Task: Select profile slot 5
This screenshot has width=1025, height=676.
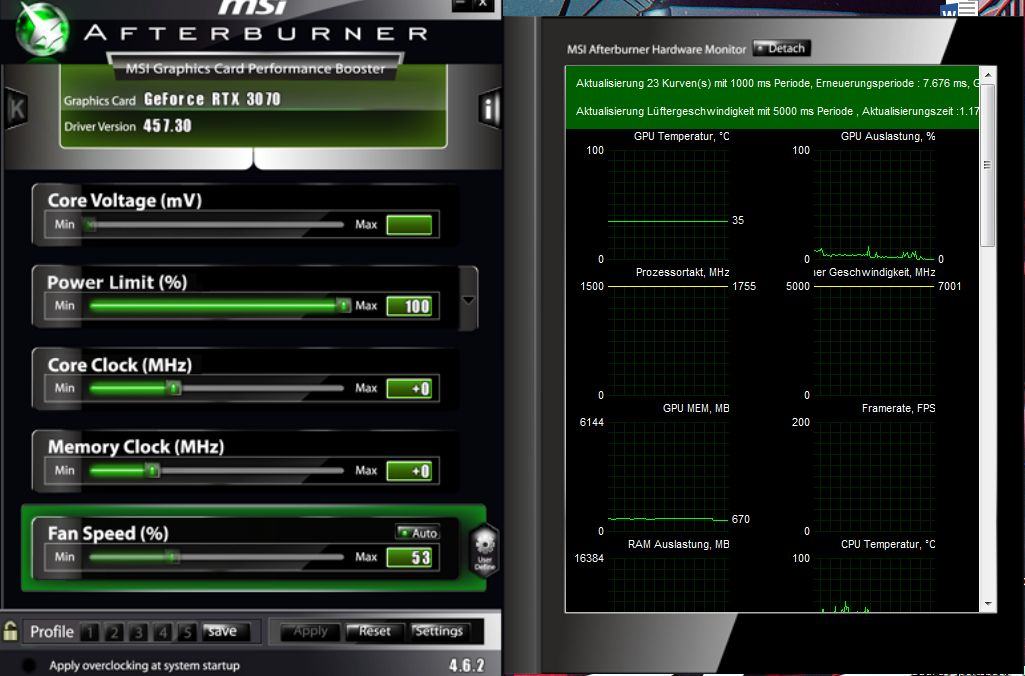Action: pyautogui.click(x=187, y=632)
